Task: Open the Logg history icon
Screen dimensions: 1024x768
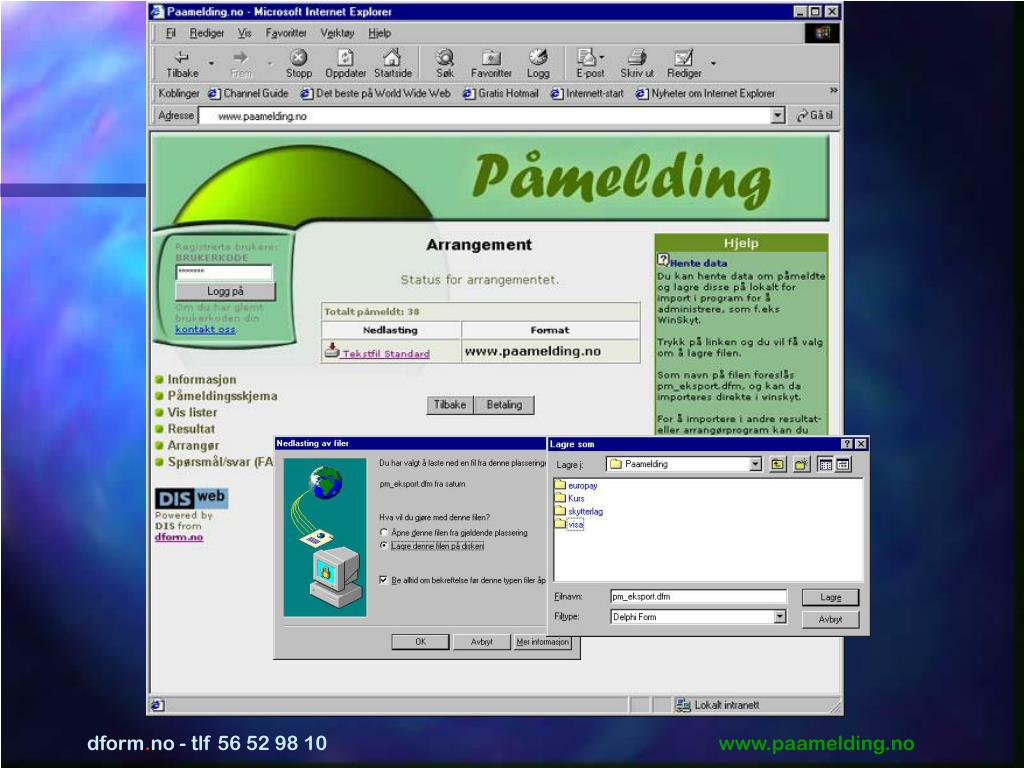Action: point(538,57)
